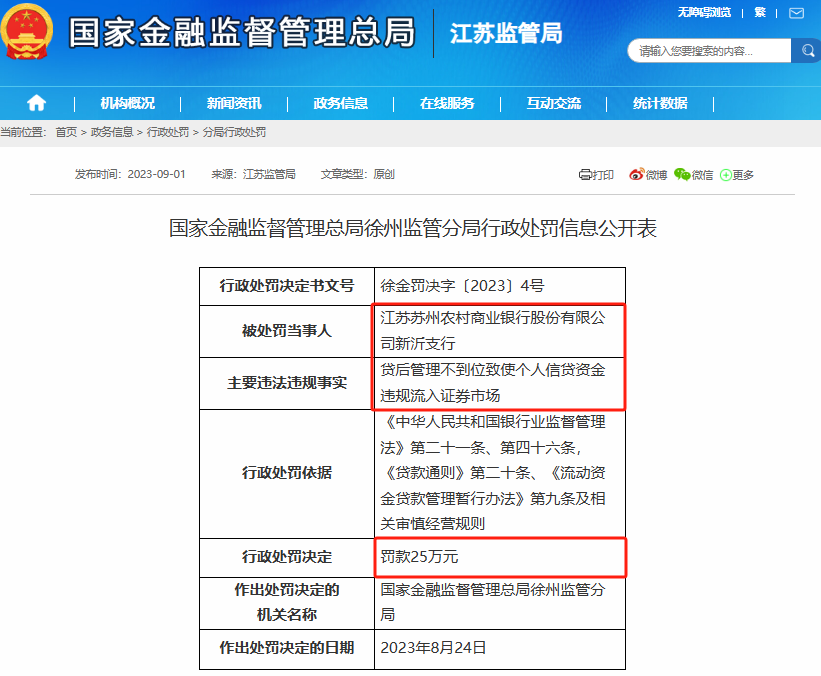Click cell 罚款25万元
The image size is (821, 676).
[500, 558]
